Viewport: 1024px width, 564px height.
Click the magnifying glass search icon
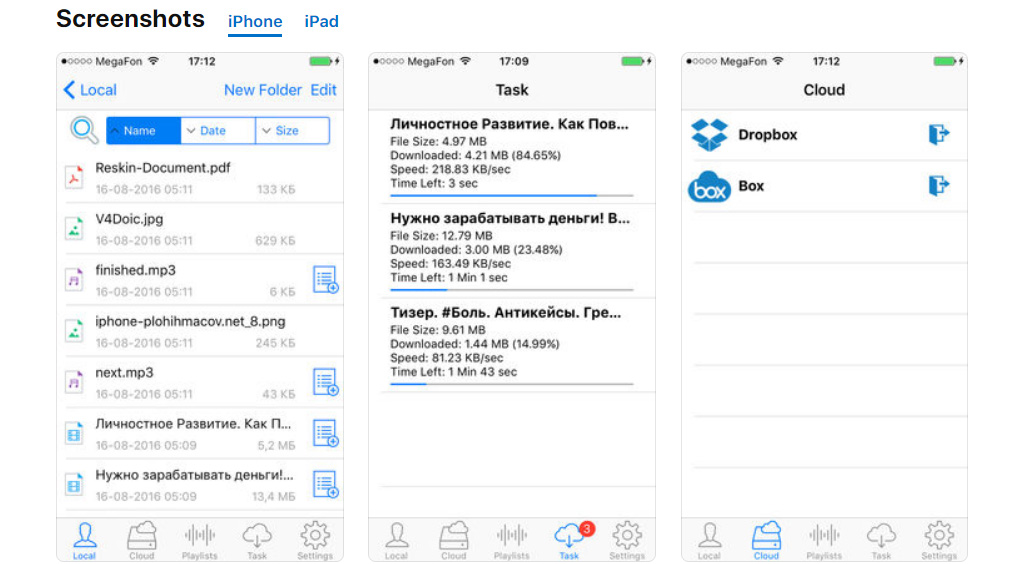tap(84, 130)
